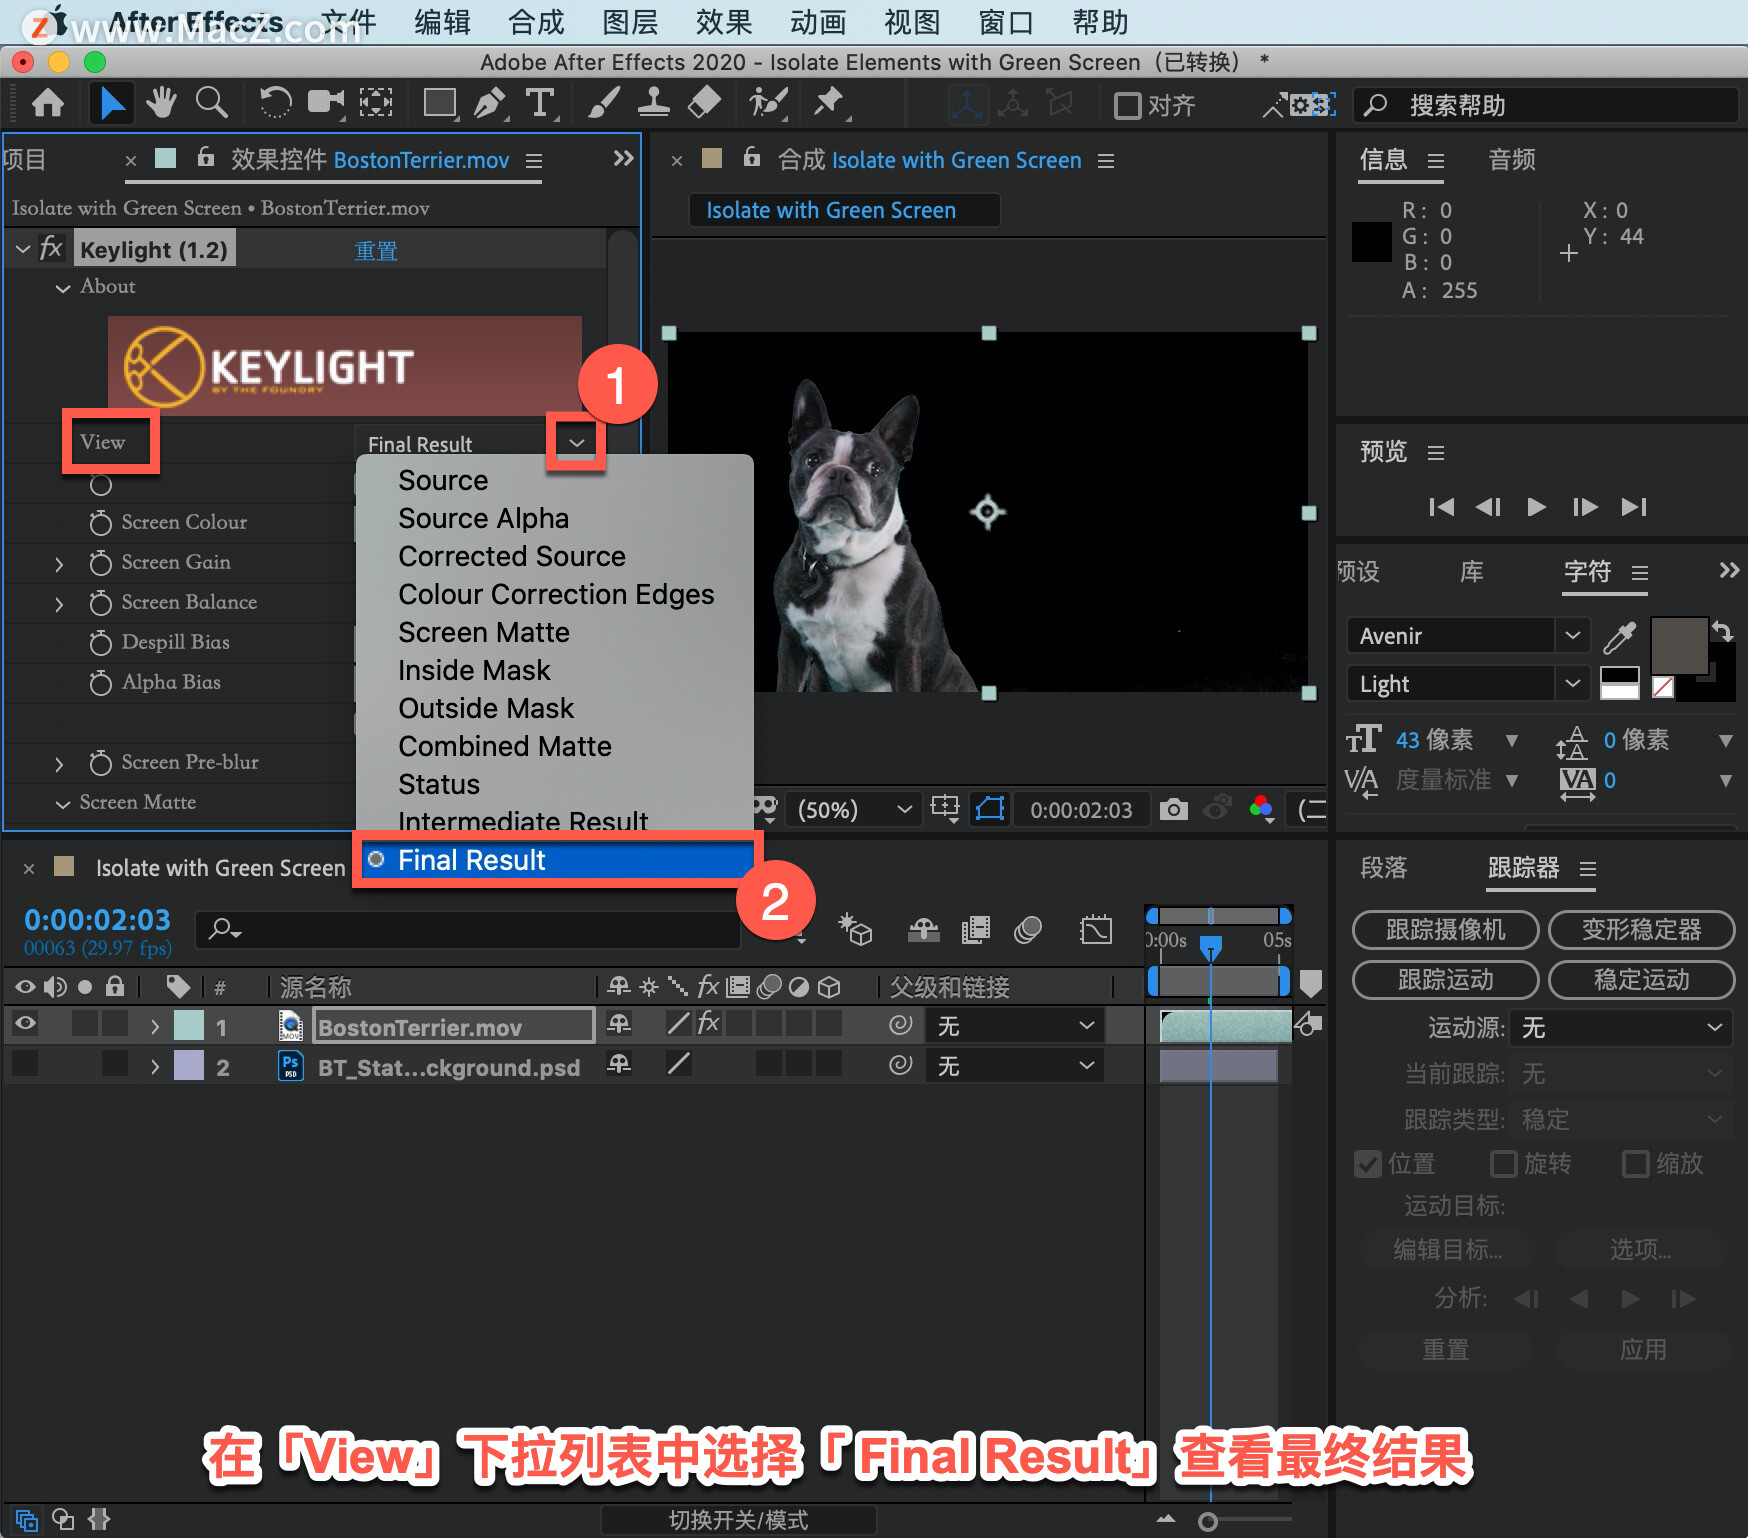1748x1538 pixels.
Task: Click 重置 link for Keylight
Action: pos(376,250)
